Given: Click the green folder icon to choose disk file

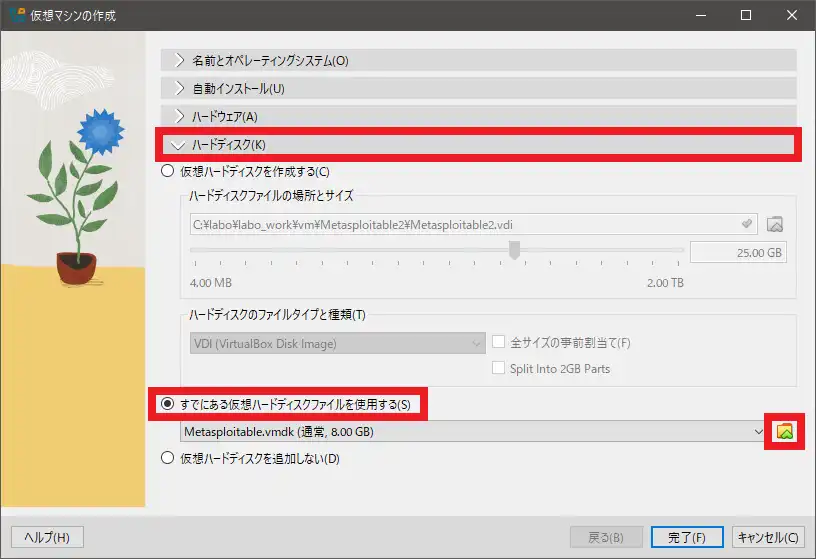Looking at the screenshot, I should 785,431.
